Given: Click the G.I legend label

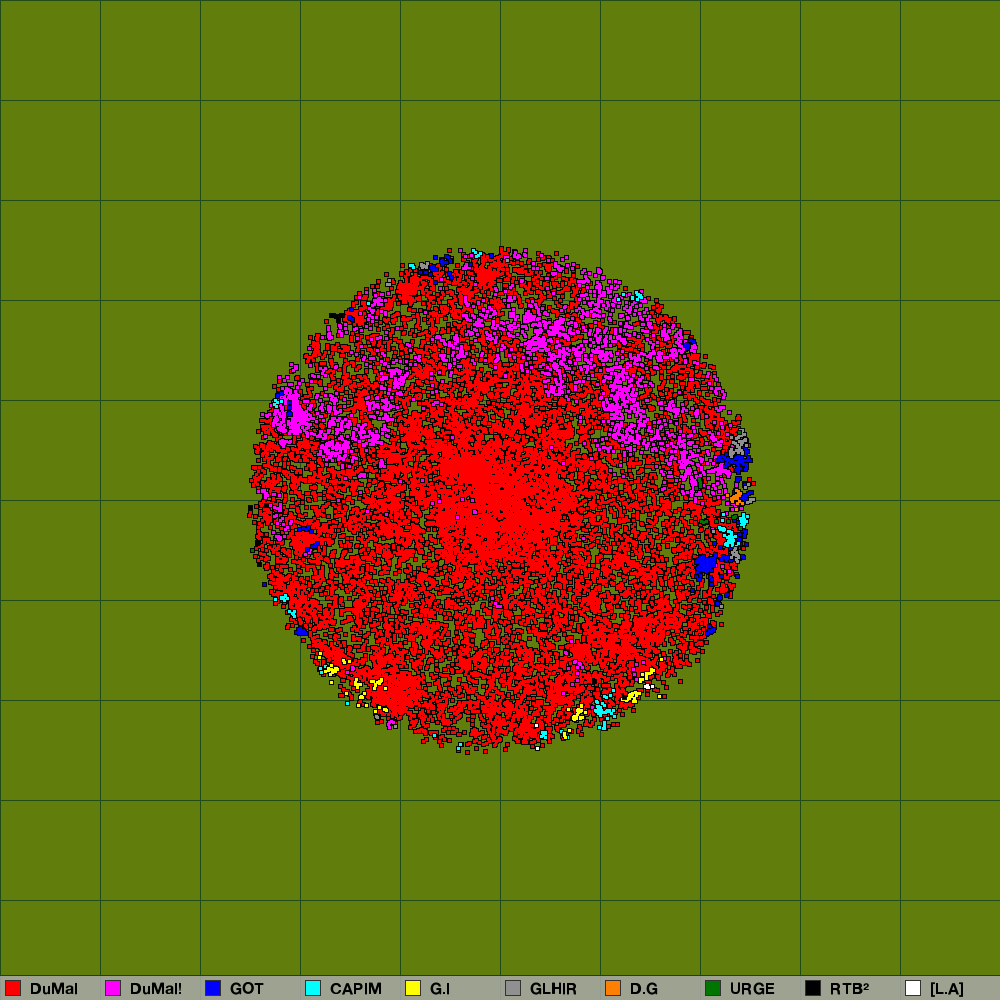Looking at the screenshot, I should (440, 989).
